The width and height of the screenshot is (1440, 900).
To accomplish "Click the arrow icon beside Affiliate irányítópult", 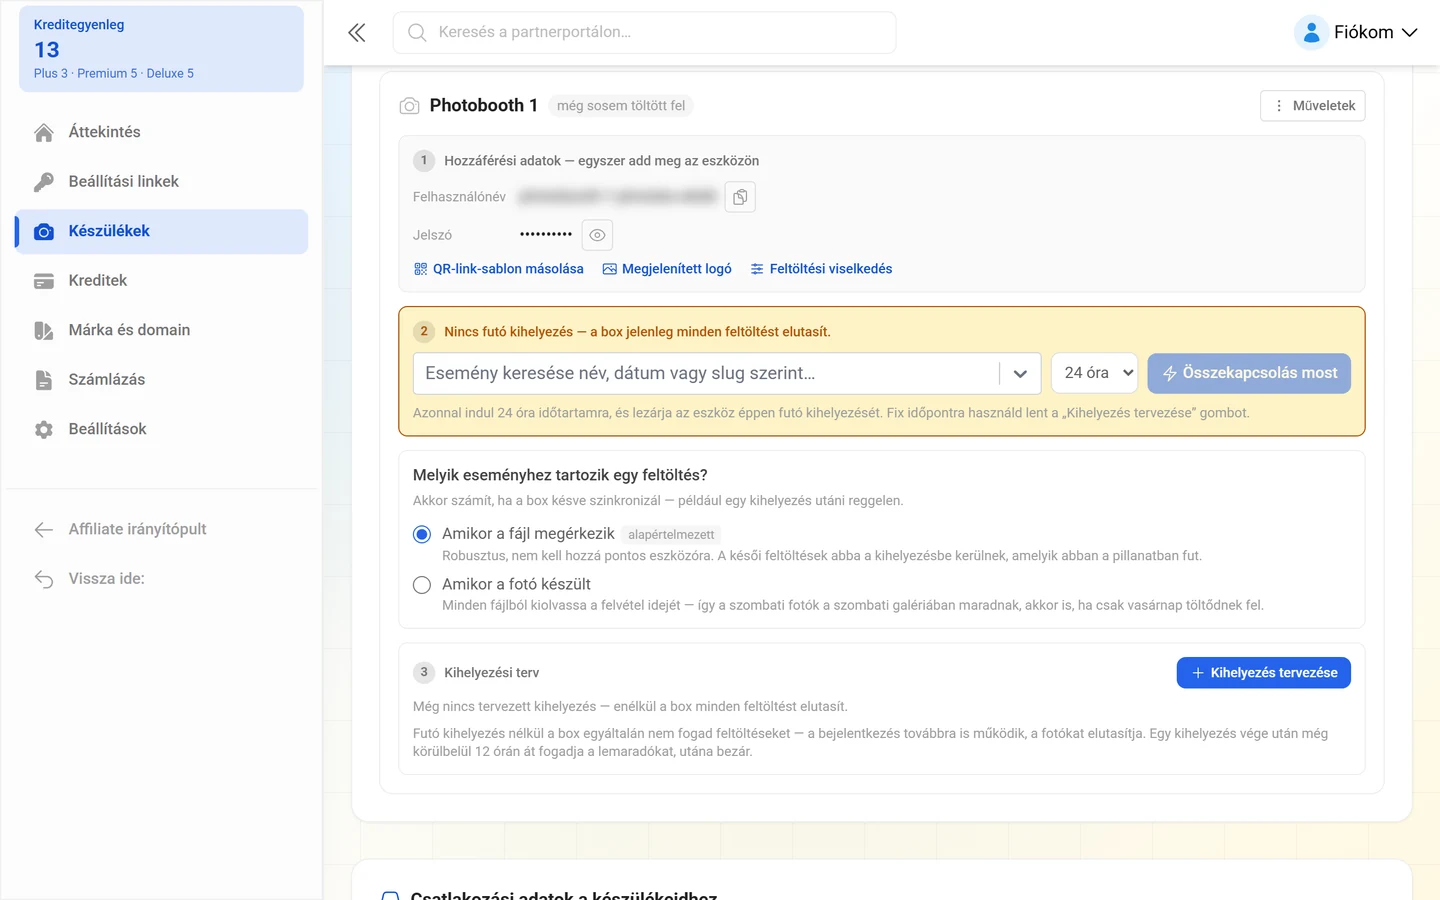I will pos(44,530).
